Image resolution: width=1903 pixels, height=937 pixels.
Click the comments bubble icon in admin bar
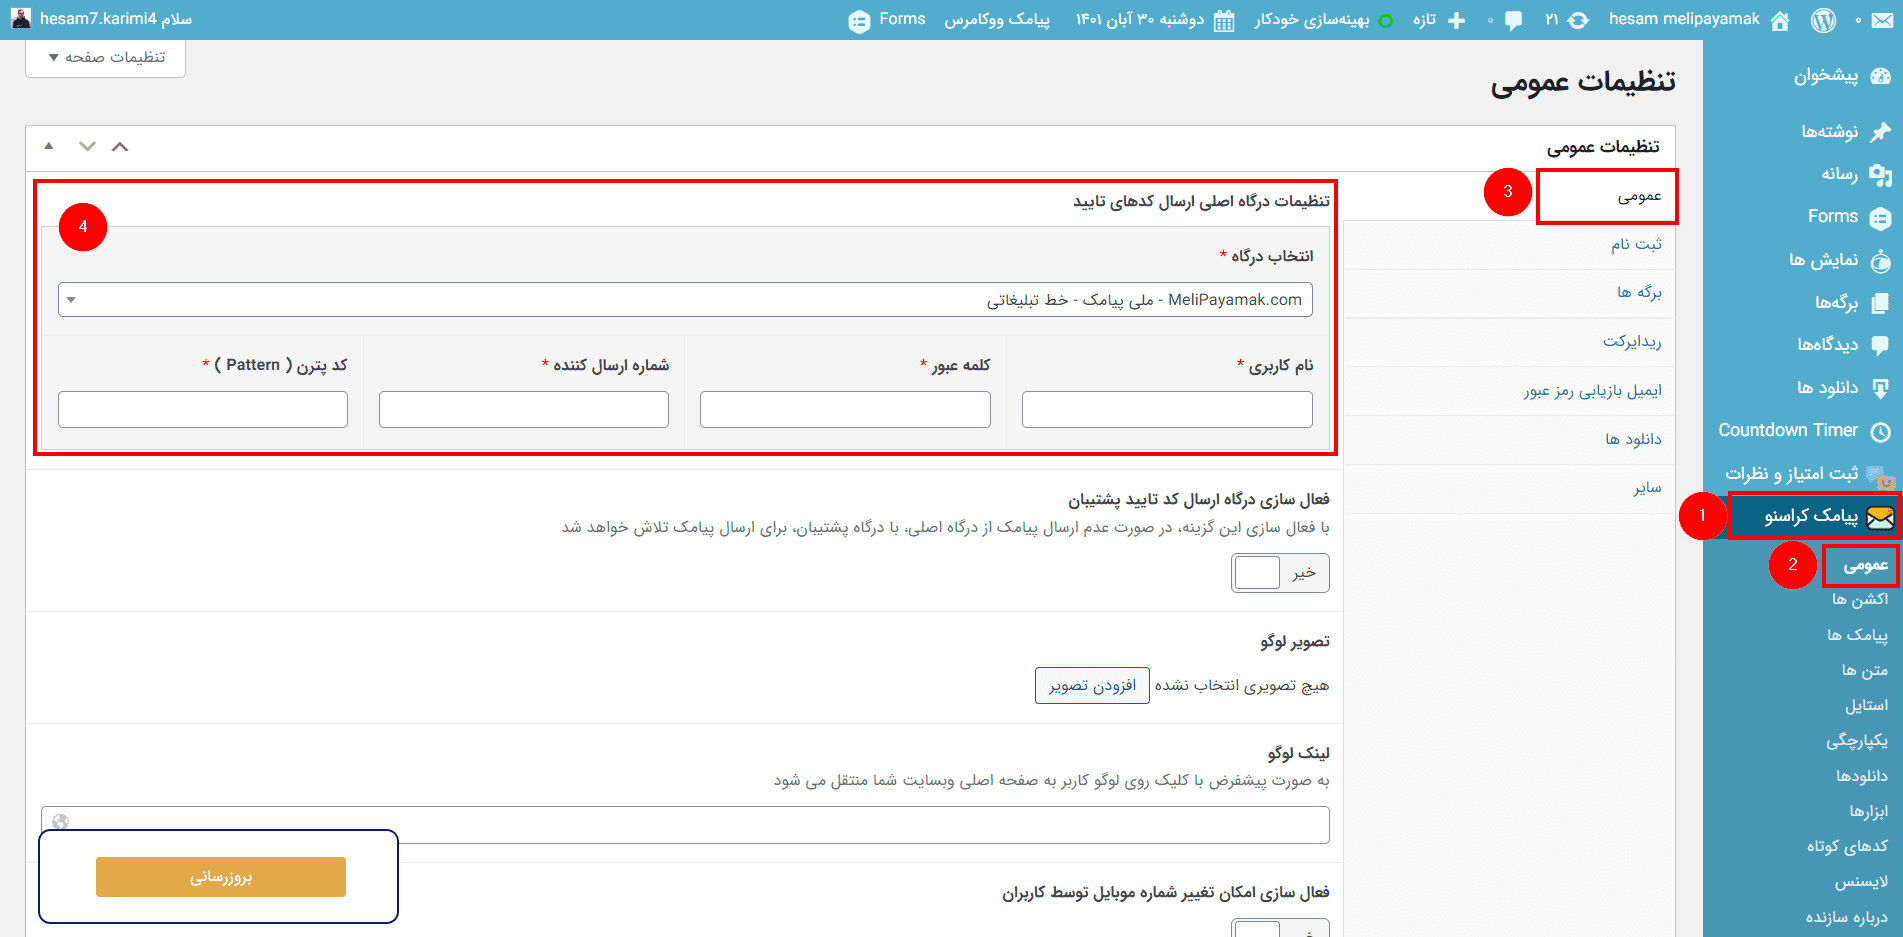(x=1512, y=18)
